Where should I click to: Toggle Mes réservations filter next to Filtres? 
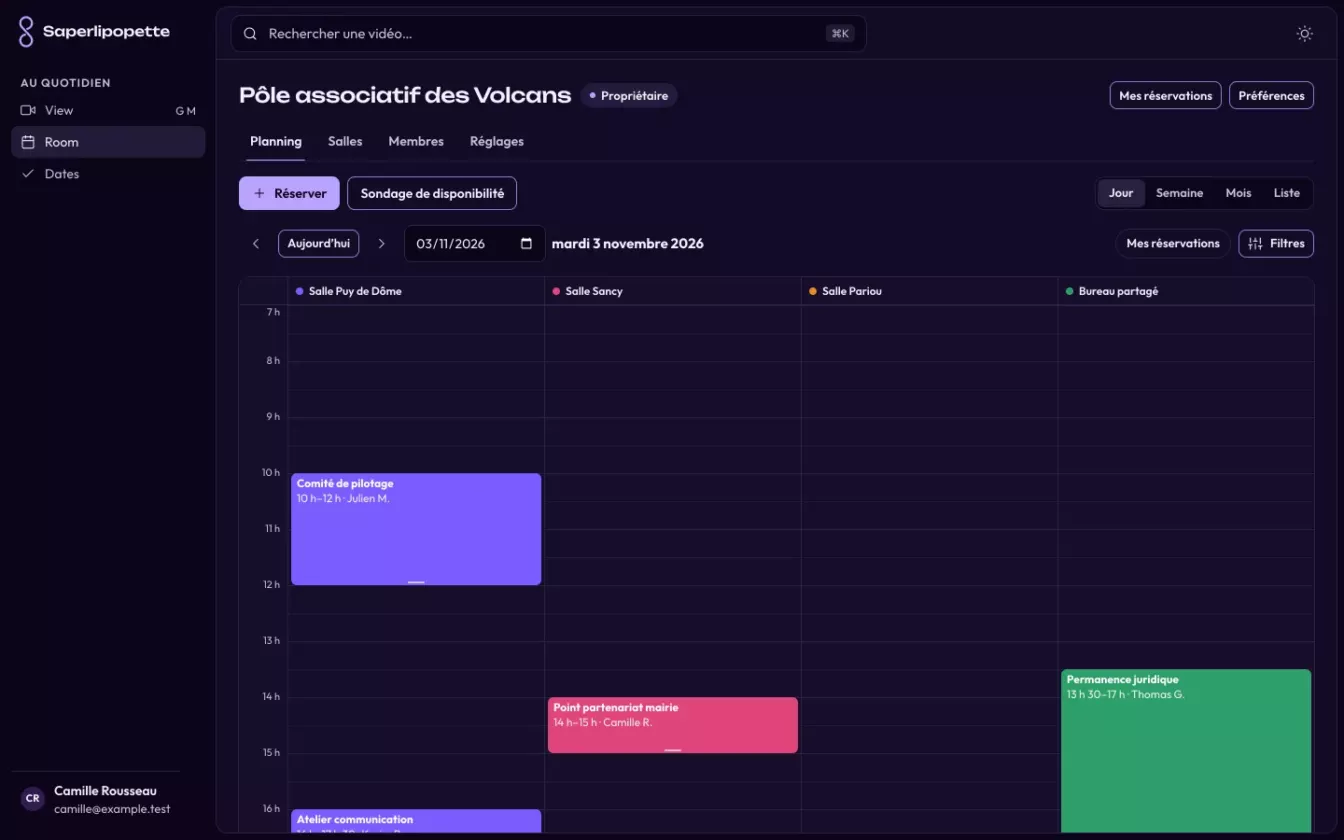pyautogui.click(x=1173, y=243)
